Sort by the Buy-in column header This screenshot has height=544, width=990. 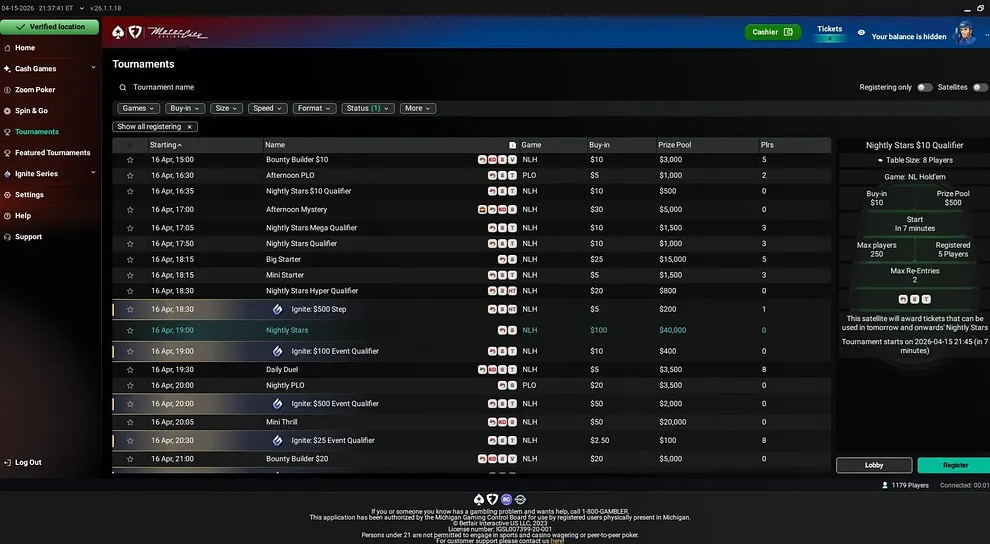click(x=599, y=145)
